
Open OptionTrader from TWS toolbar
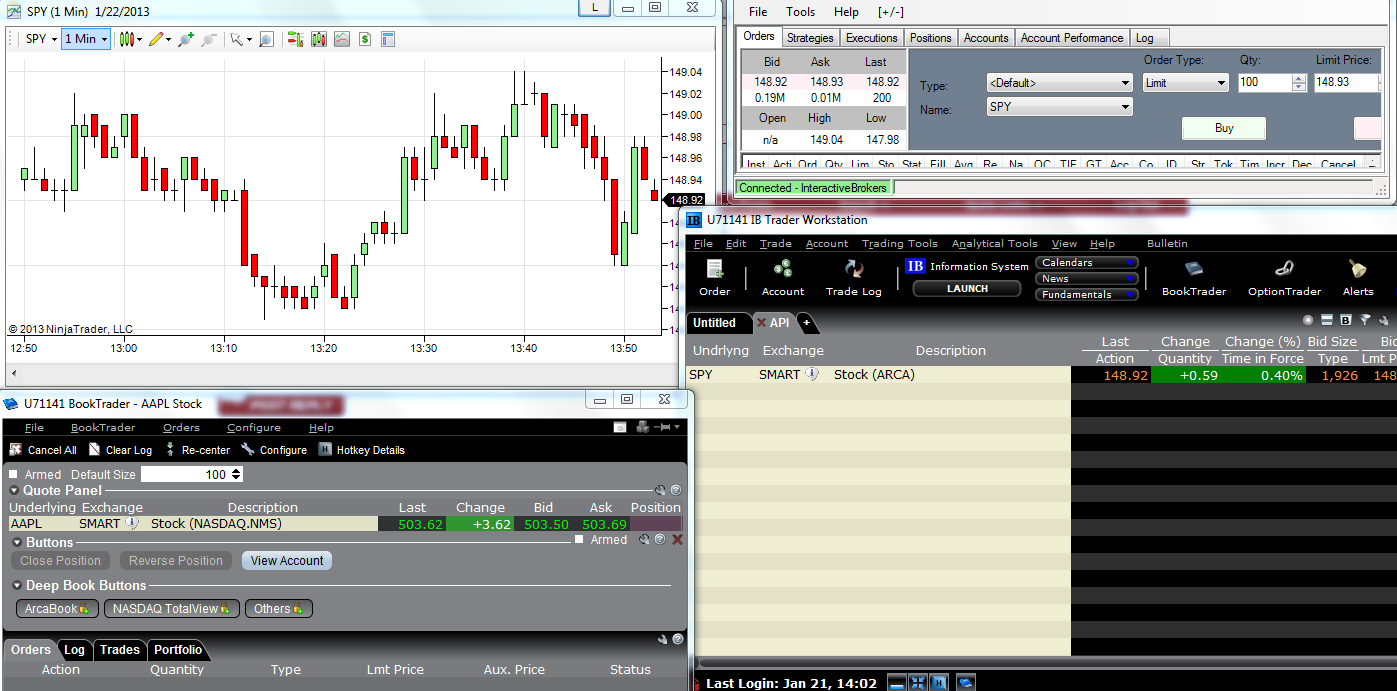click(1285, 278)
